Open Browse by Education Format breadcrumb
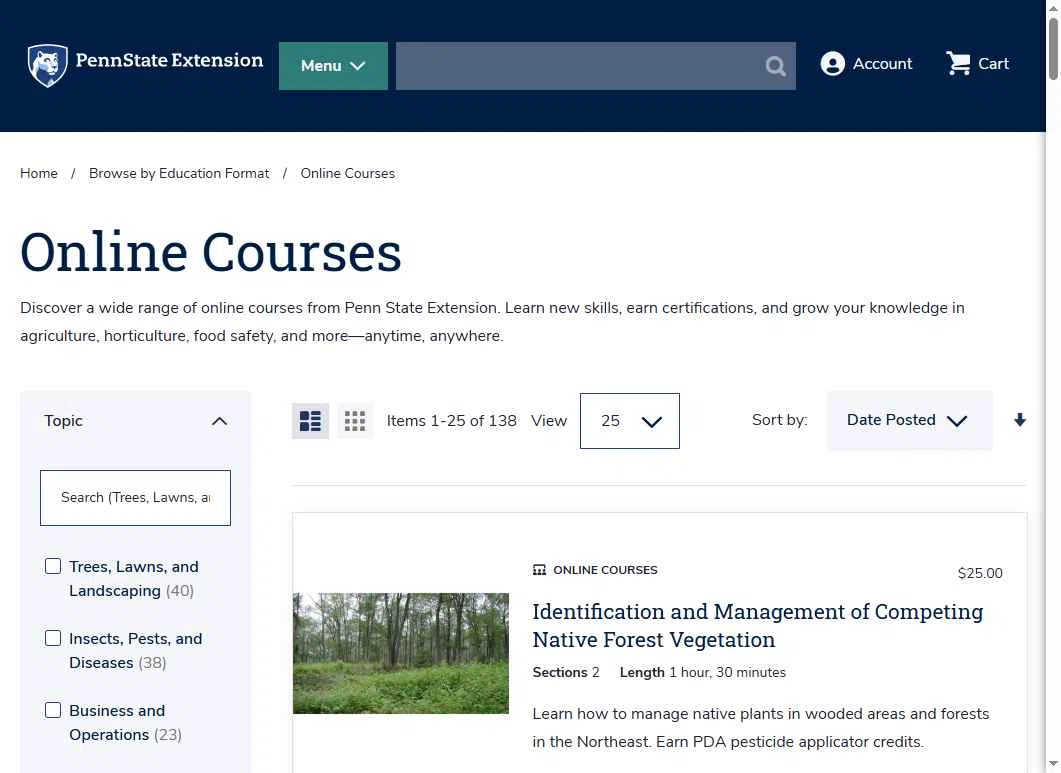1061x773 pixels. [x=179, y=173]
